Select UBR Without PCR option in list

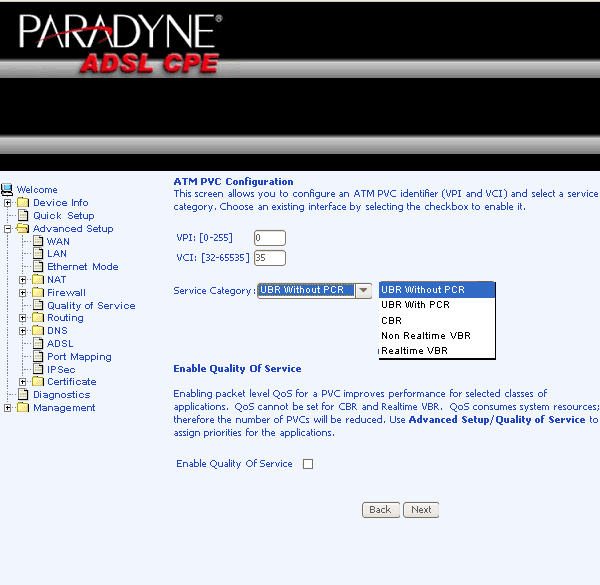(437, 290)
